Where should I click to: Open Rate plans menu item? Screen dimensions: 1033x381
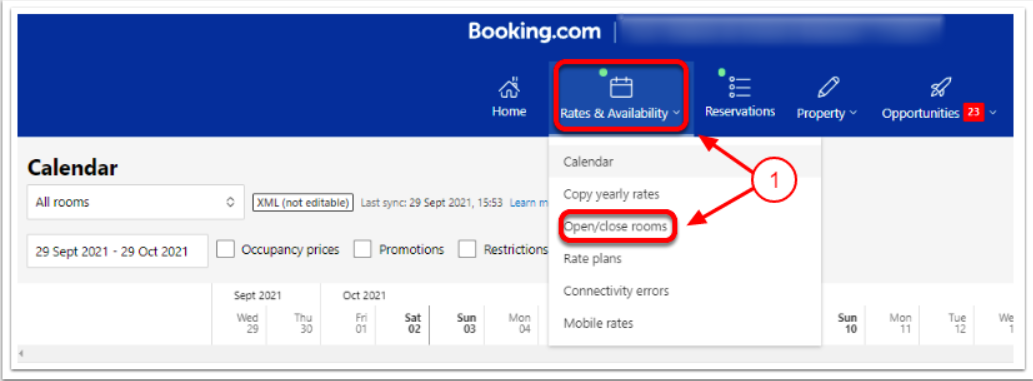coord(592,259)
